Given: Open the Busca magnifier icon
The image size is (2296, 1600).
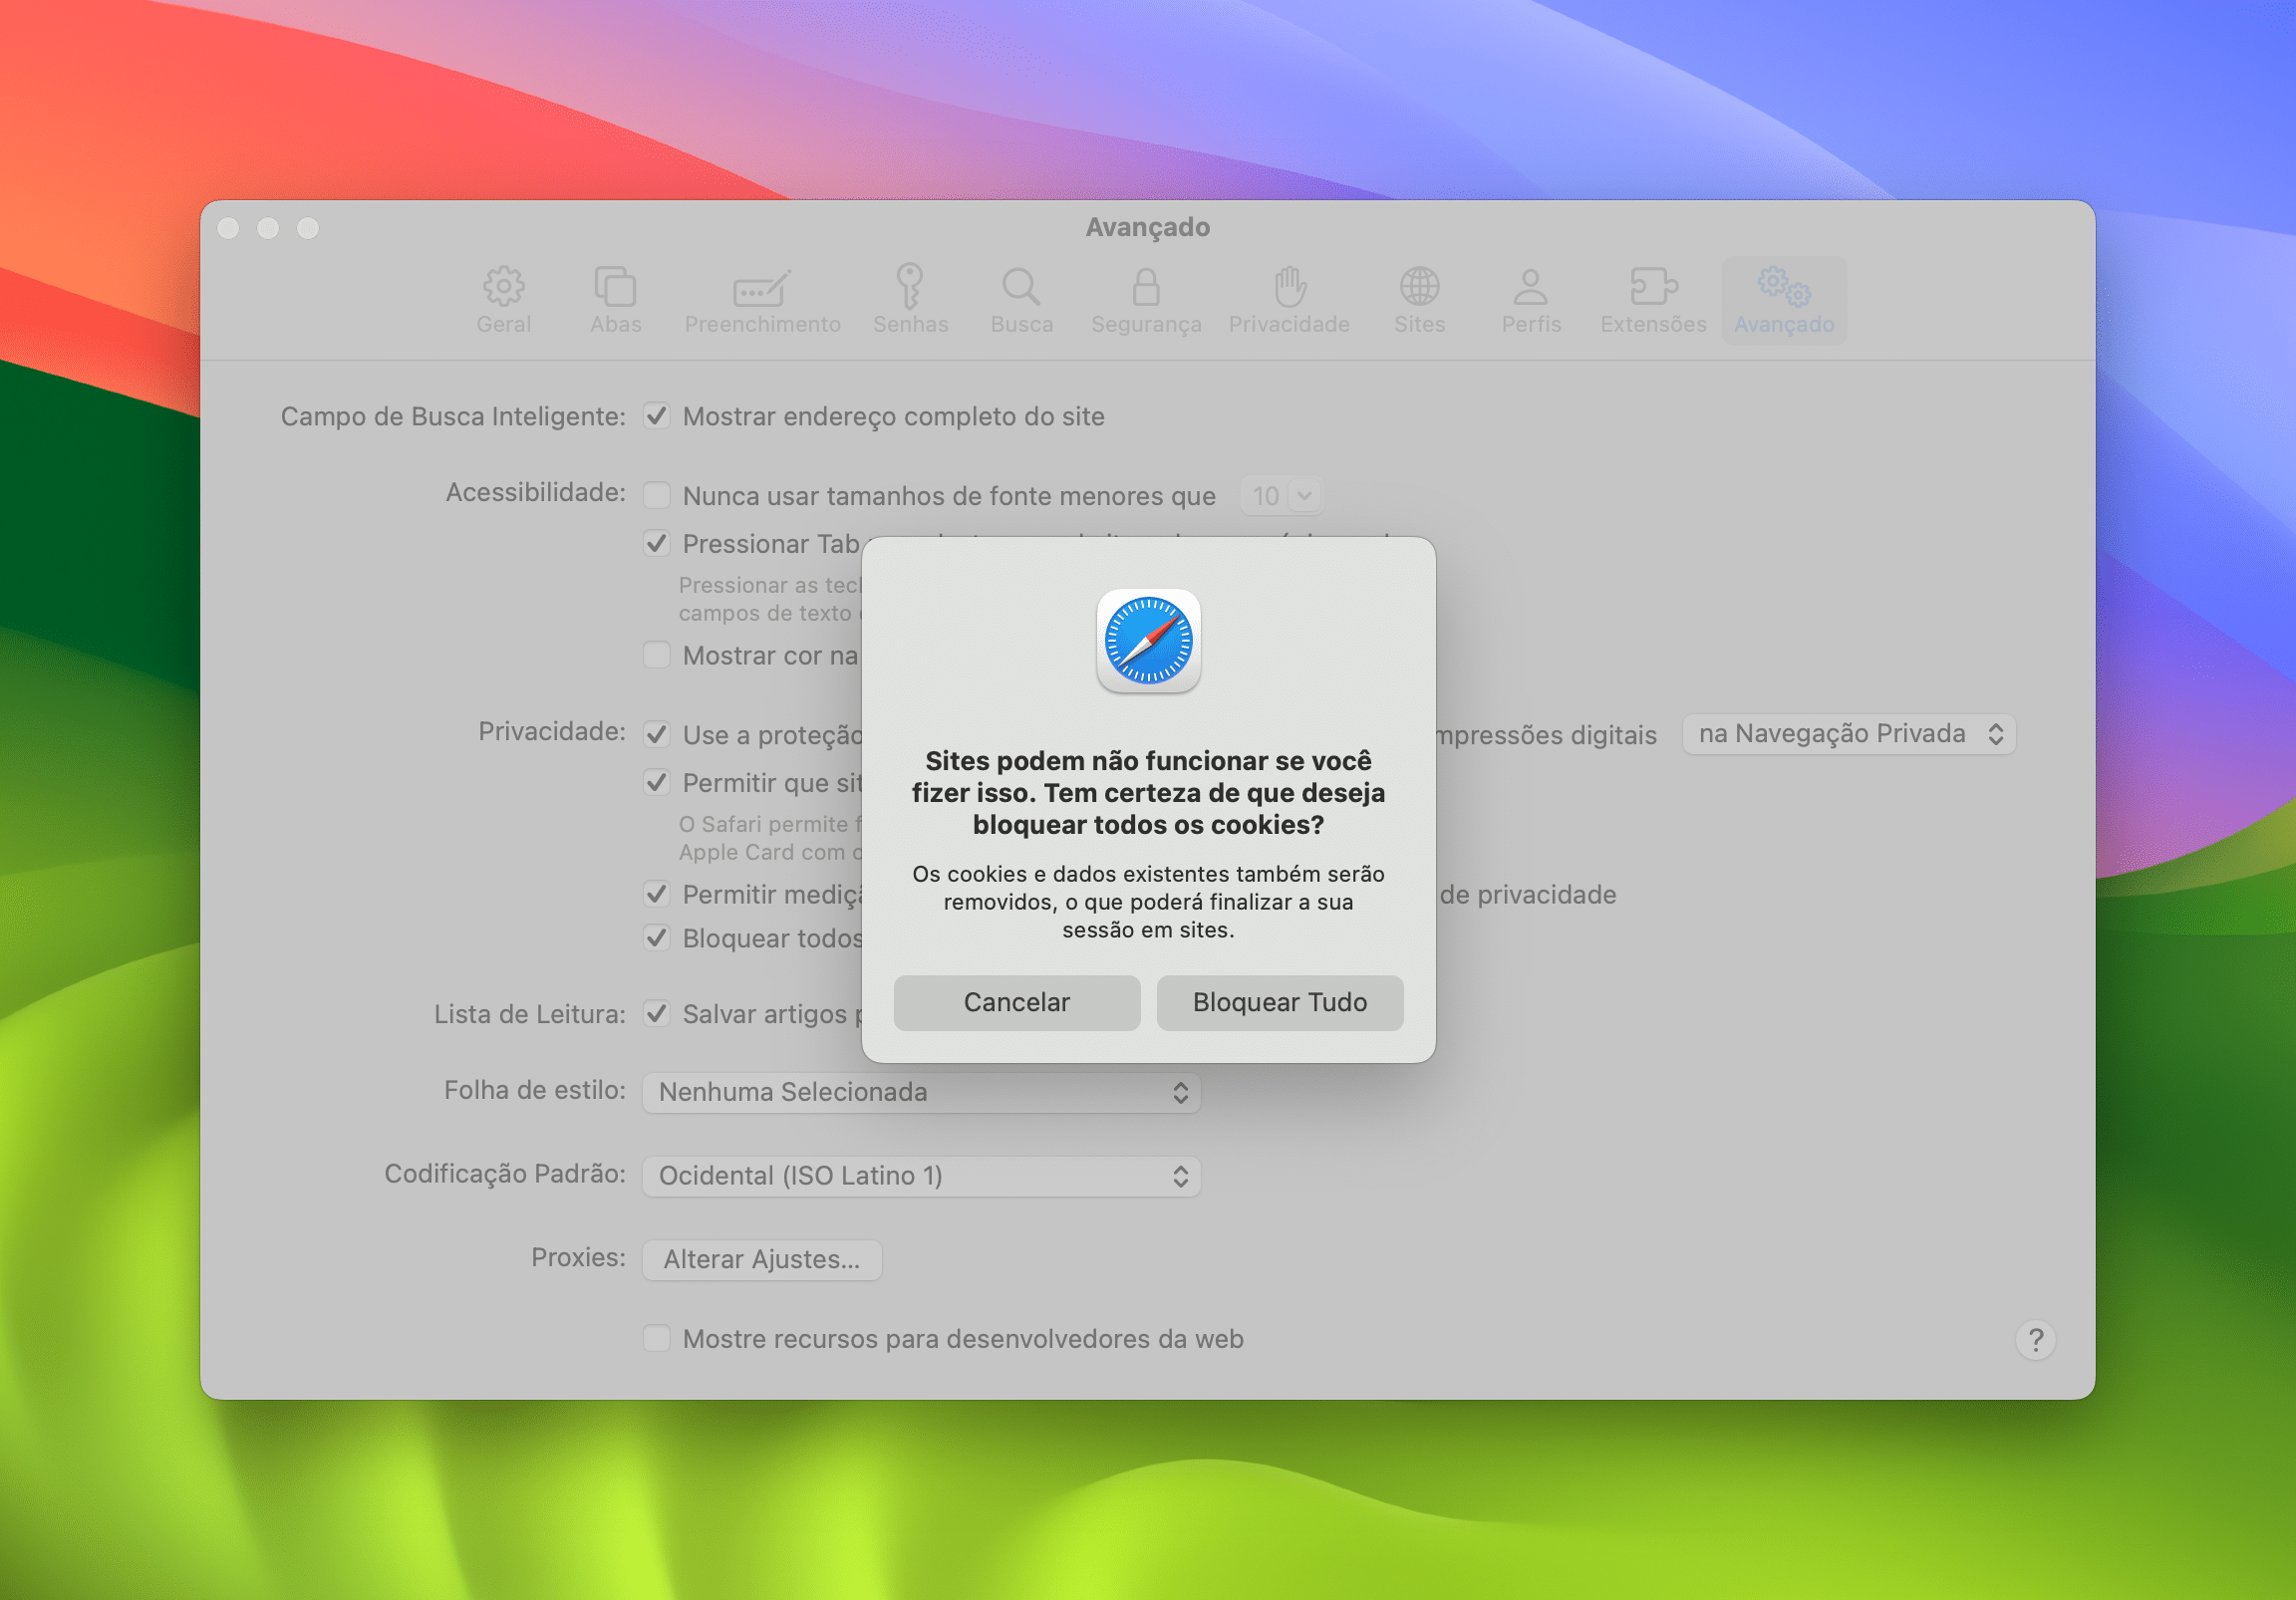Looking at the screenshot, I should (1021, 287).
